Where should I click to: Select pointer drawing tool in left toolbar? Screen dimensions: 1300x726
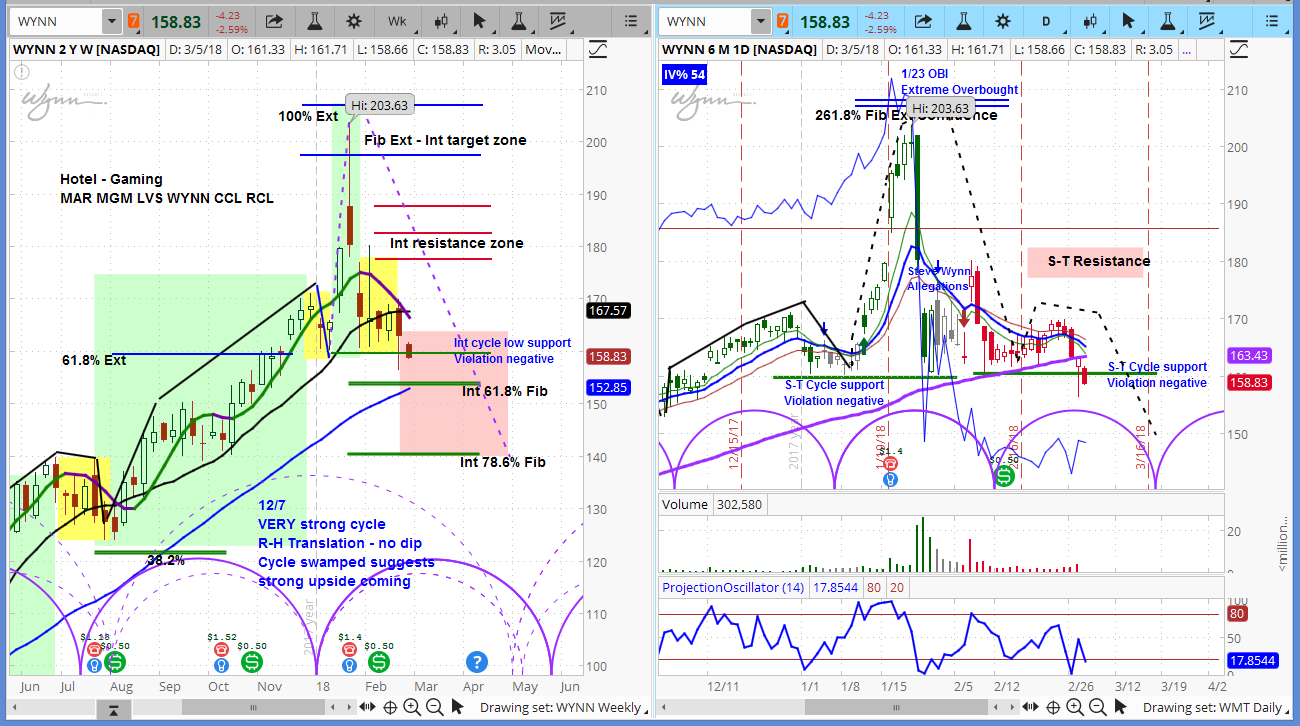[x=479, y=21]
